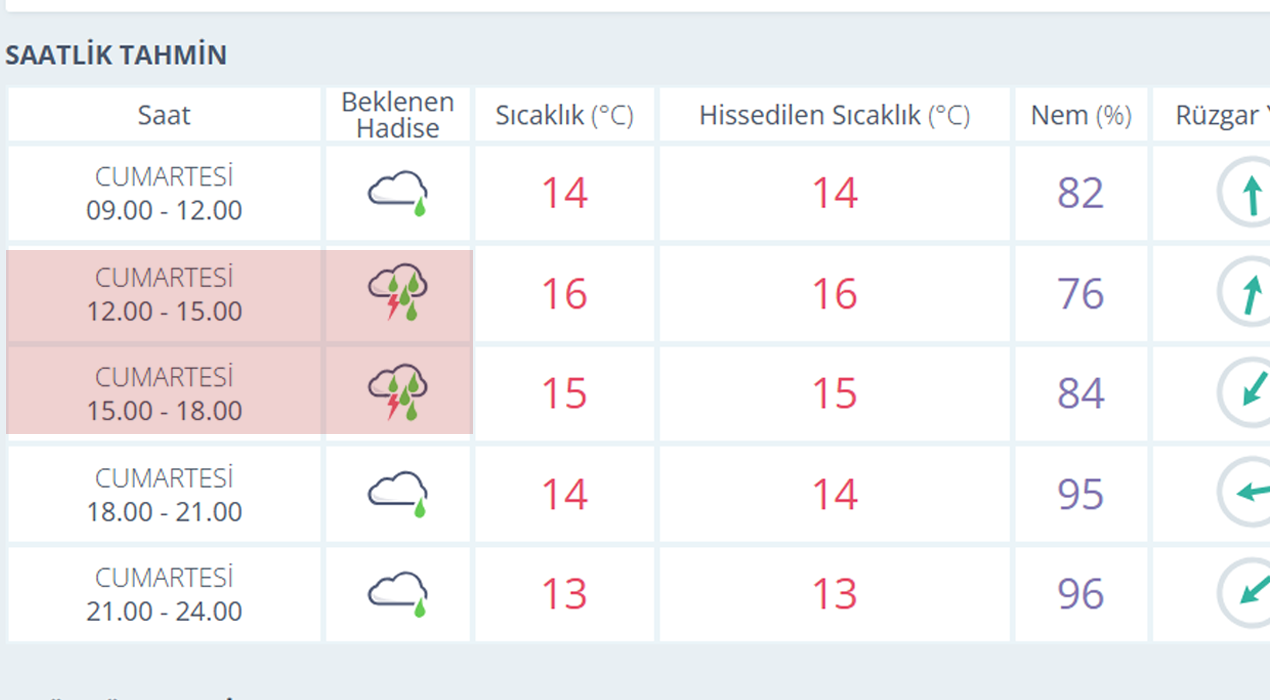
Task: Click the Hissedilen Sıcaklık column header
Action: [x=834, y=115]
